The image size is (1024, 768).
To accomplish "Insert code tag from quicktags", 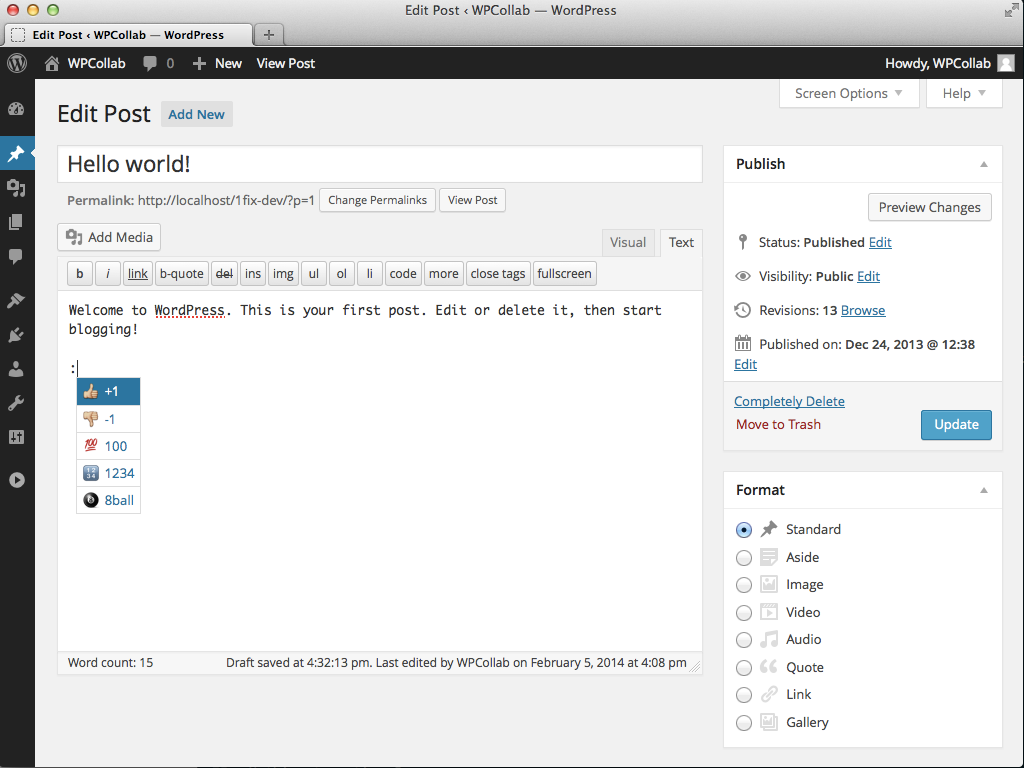I will pyautogui.click(x=403, y=274).
